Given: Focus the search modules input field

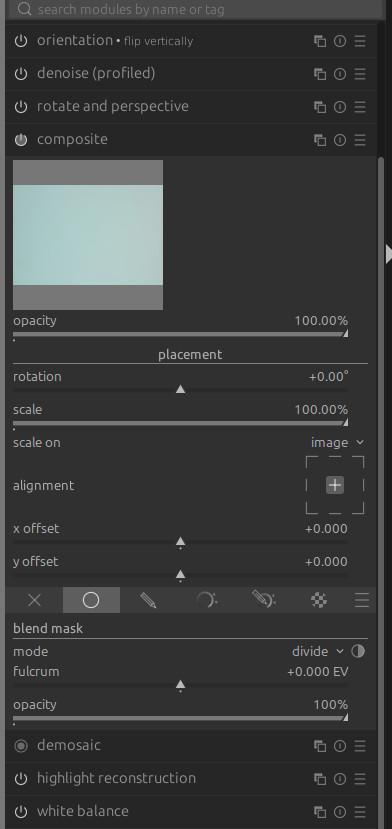Looking at the screenshot, I should pos(194,10).
